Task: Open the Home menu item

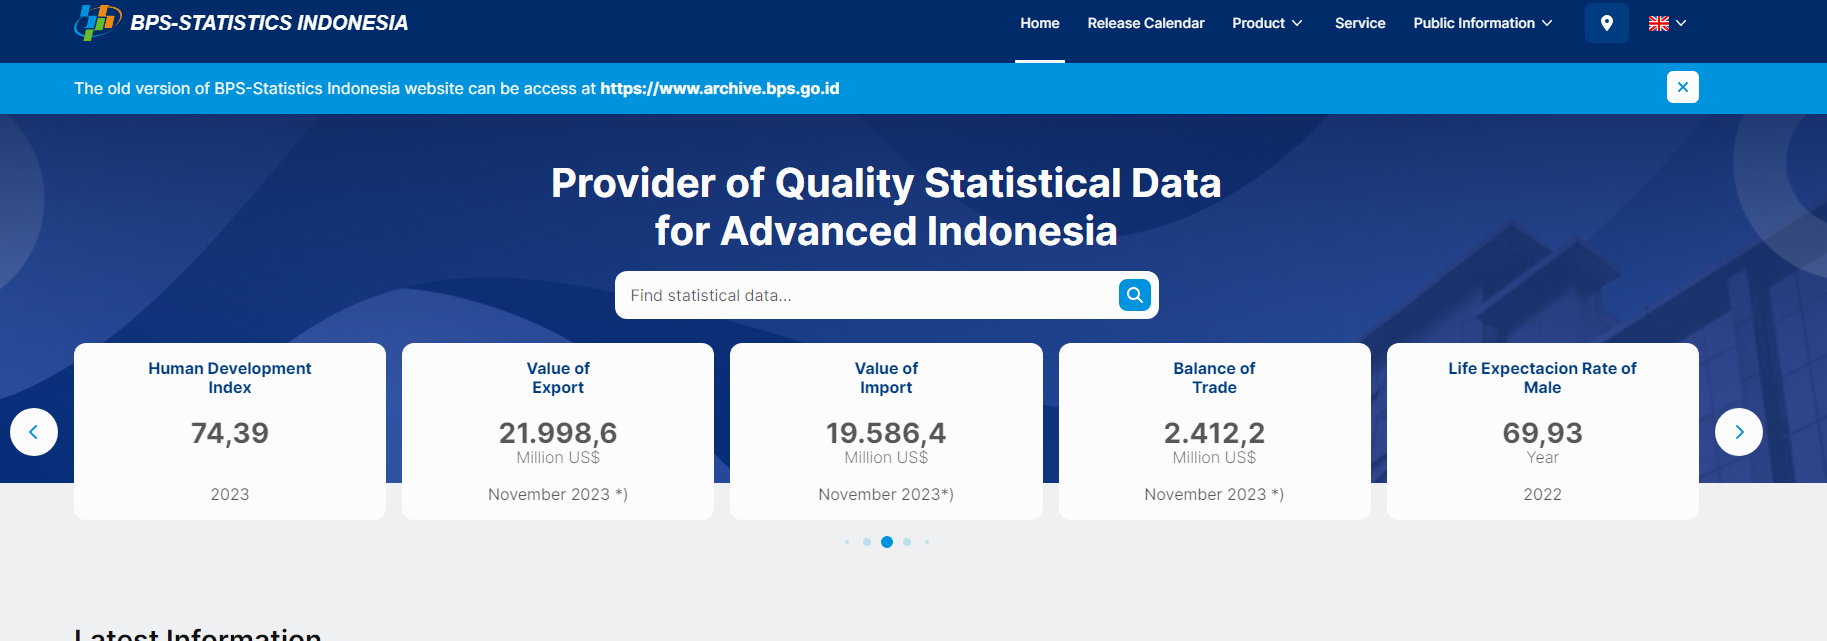Action: [1039, 23]
